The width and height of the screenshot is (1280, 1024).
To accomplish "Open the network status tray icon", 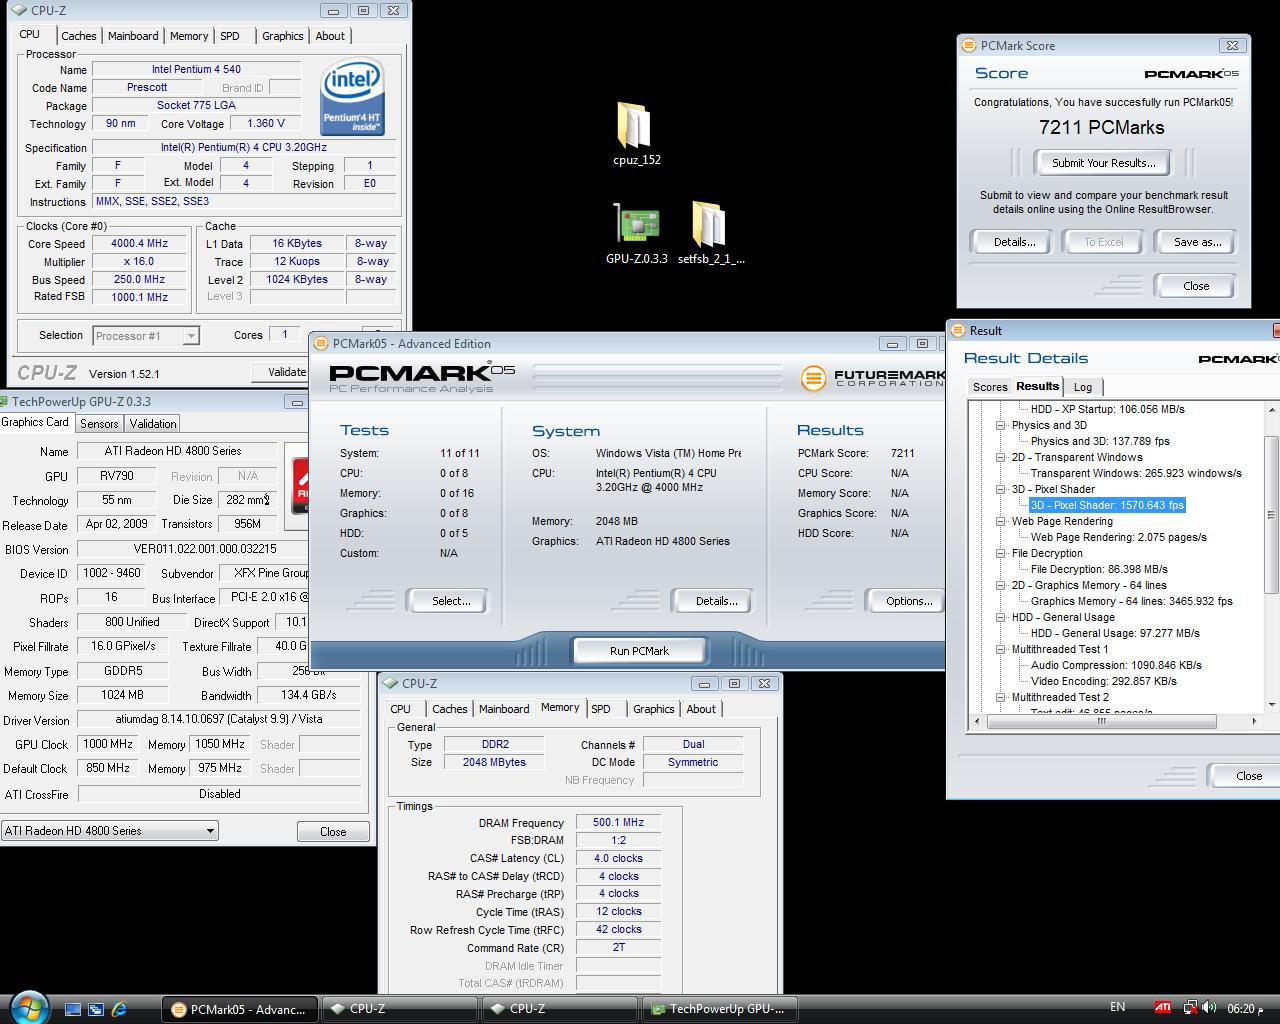I will (1190, 1008).
